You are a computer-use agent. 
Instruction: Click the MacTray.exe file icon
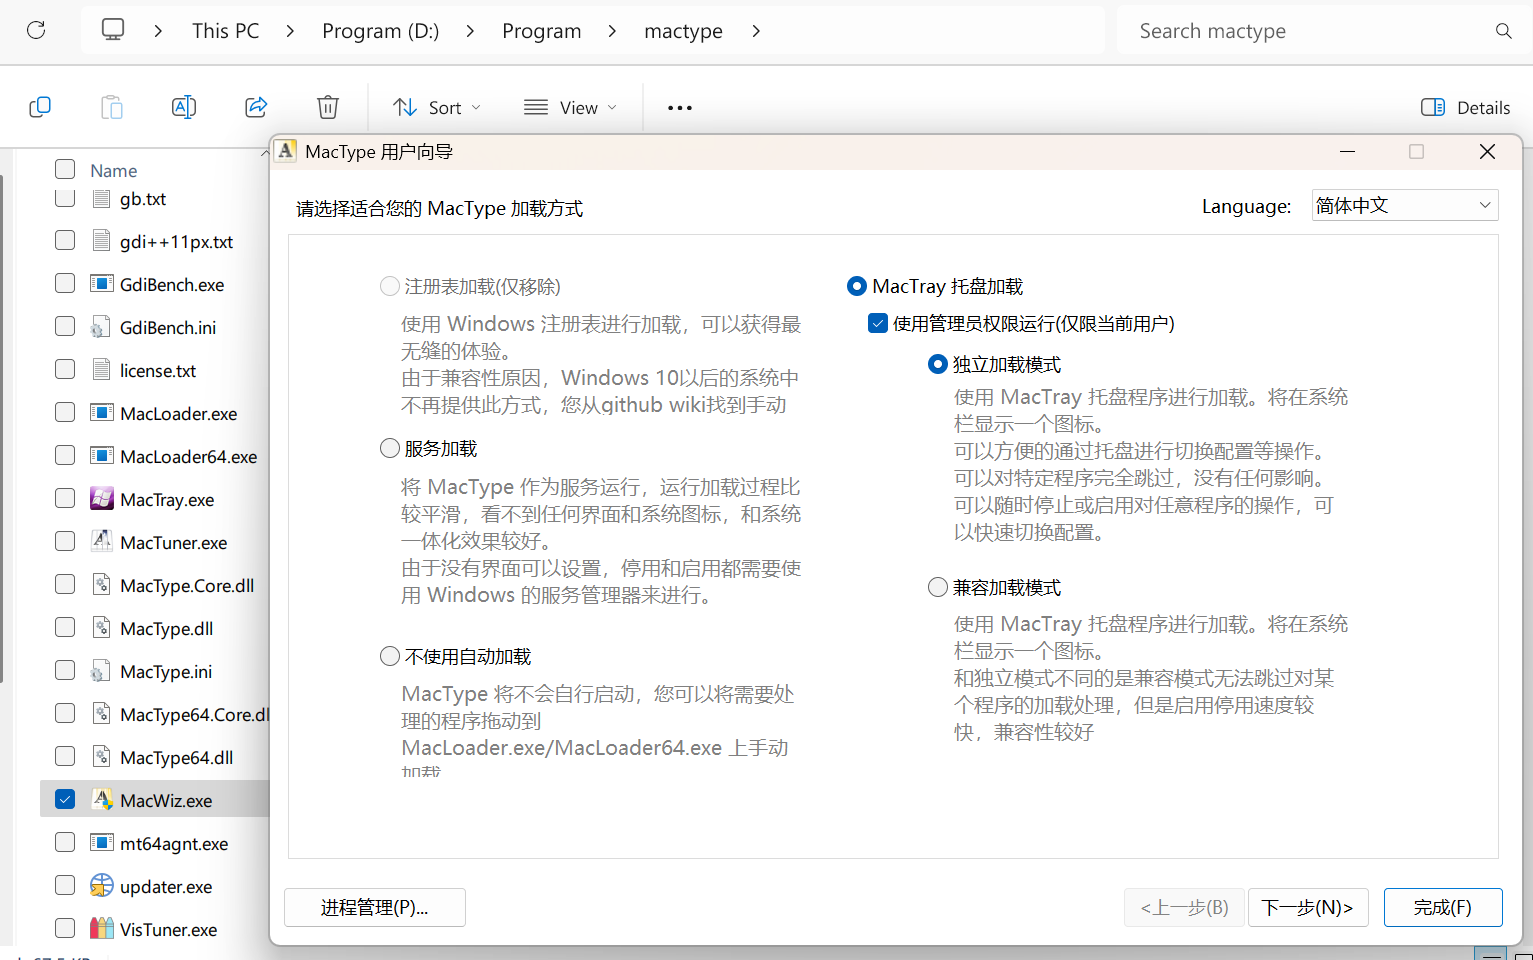[x=101, y=499]
